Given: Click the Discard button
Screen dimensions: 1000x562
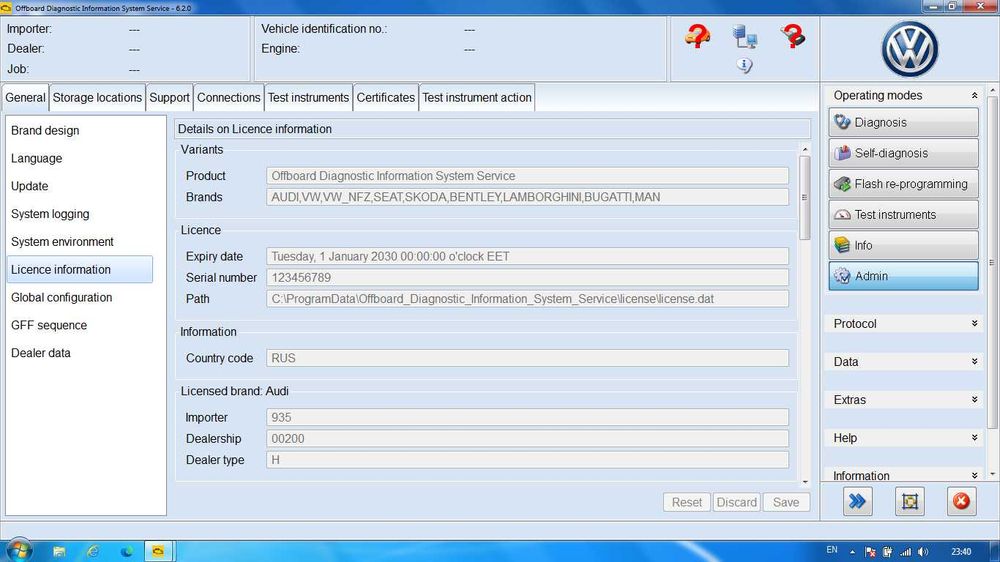Looking at the screenshot, I should 737,502.
